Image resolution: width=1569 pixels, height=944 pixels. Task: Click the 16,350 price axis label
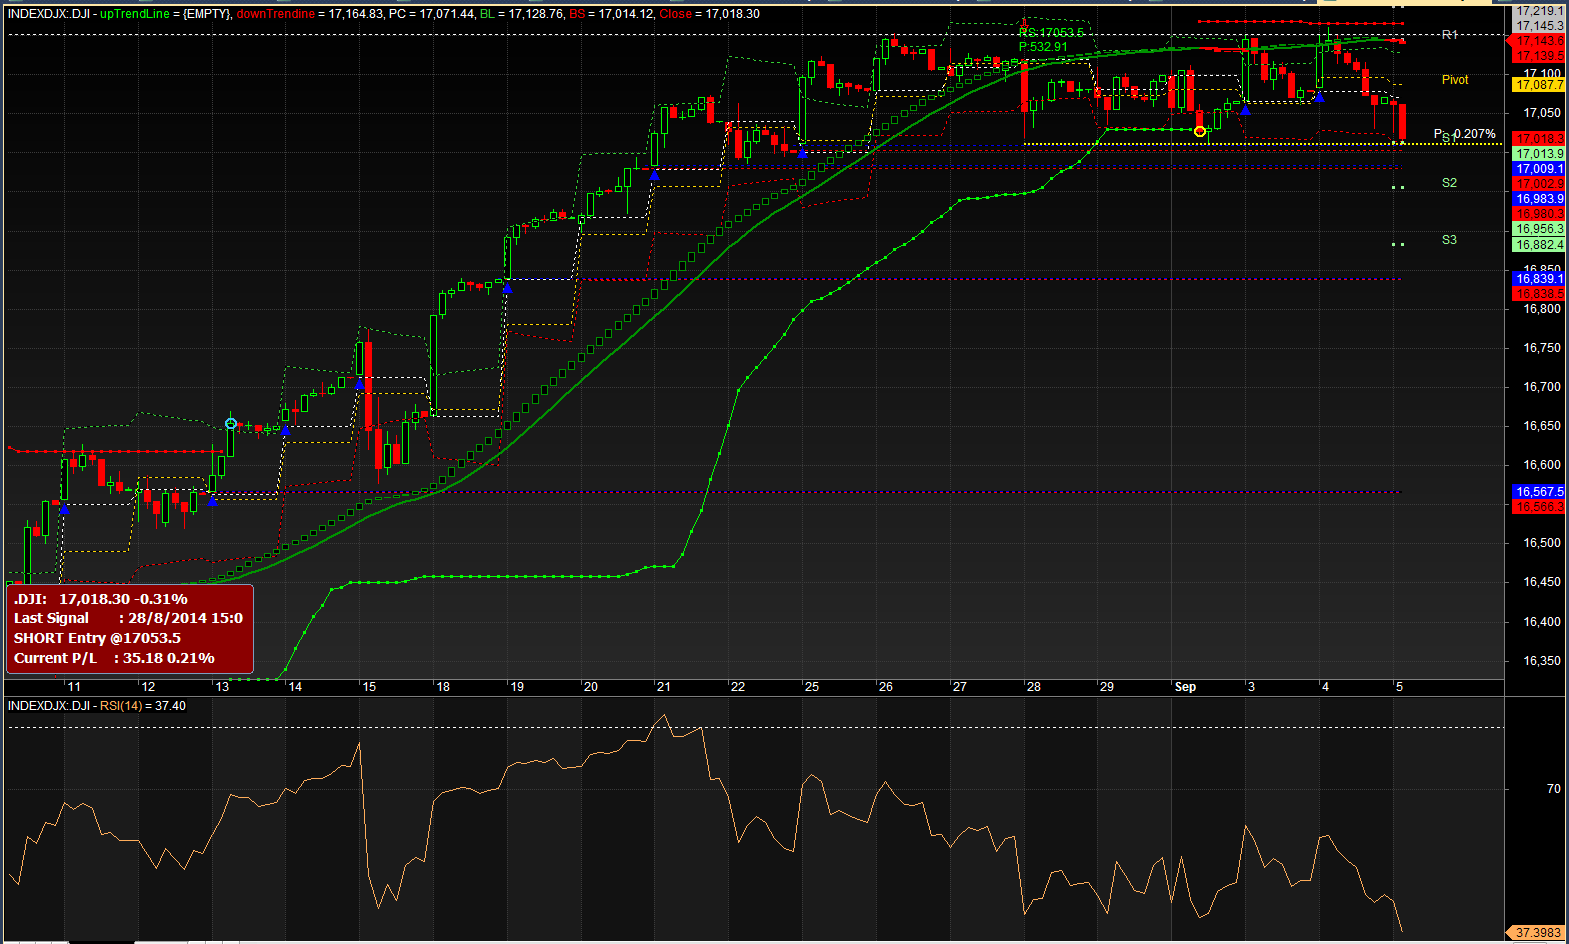pyautogui.click(x=1542, y=661)
